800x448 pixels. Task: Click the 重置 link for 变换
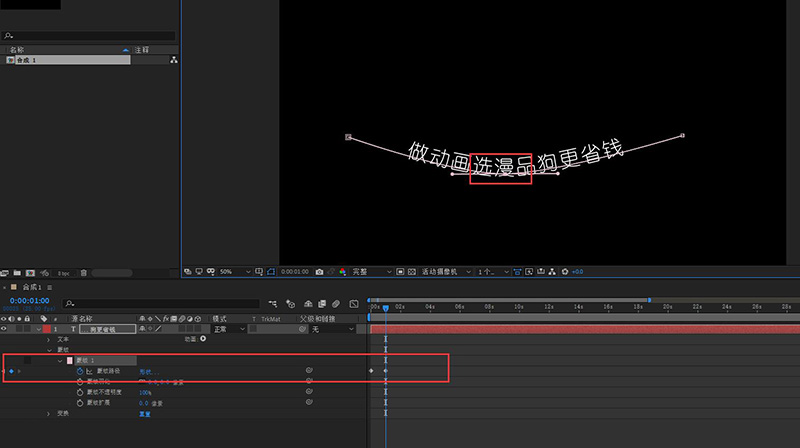point(145,414)
